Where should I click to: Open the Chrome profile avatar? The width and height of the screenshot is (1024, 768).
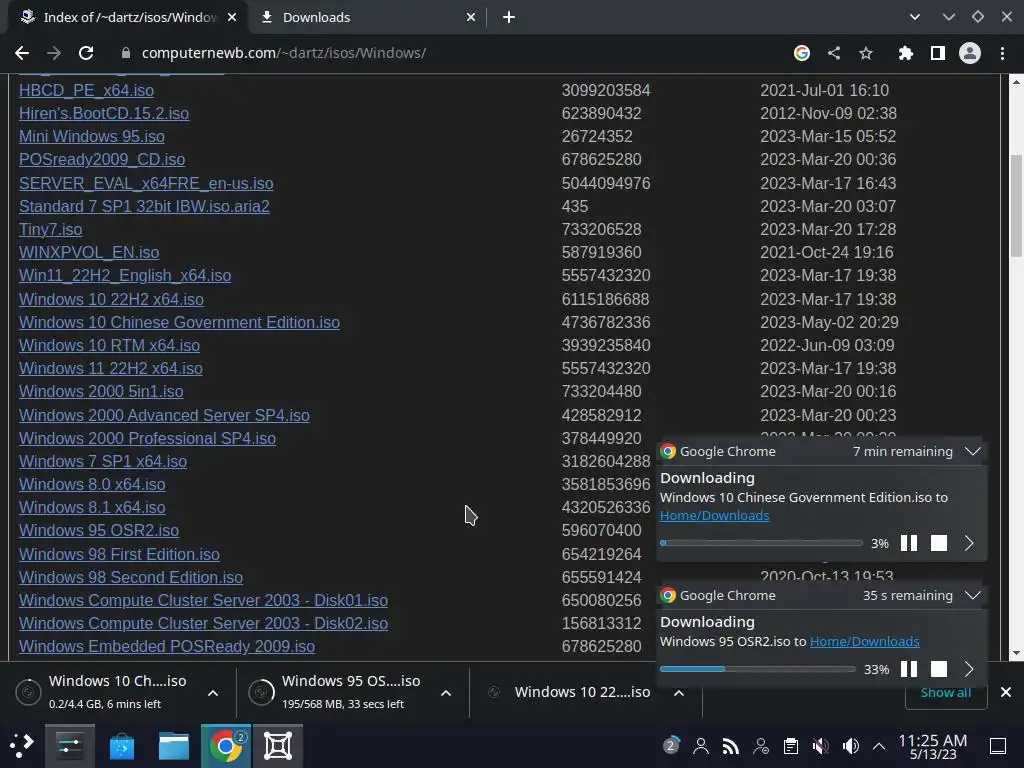pos(970,53)
